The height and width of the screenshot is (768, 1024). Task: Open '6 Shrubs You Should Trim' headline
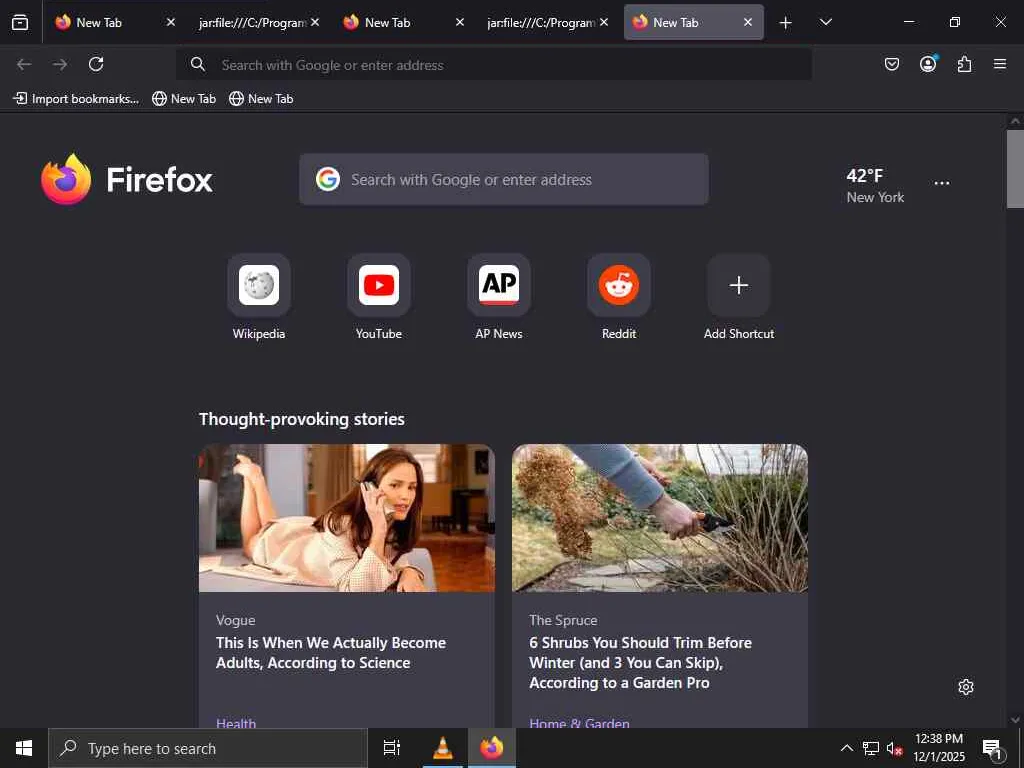pyautogui.click(x=641, y=662)
